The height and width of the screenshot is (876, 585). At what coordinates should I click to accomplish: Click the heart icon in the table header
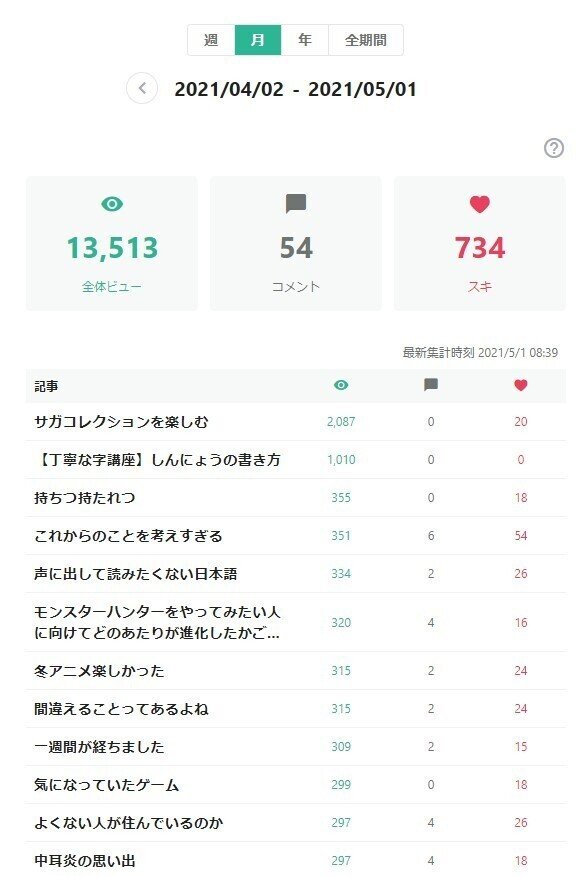tap(520, 384)
